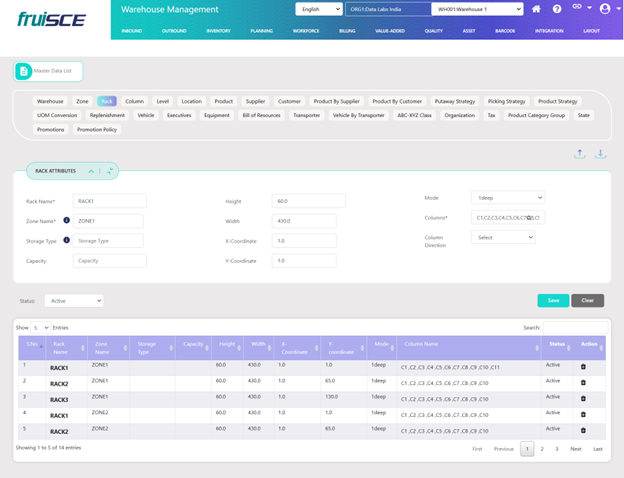Screen dimensions: 624x478
Task: Open the Status dropdown set to Active
Action: tap(73, 300)
